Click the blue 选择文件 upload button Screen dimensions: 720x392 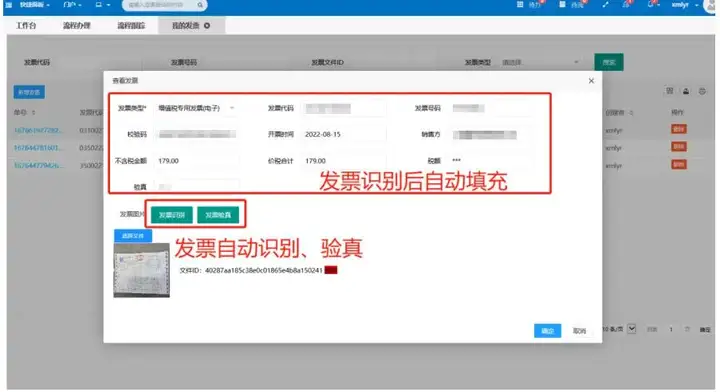(x=133, y=235)
